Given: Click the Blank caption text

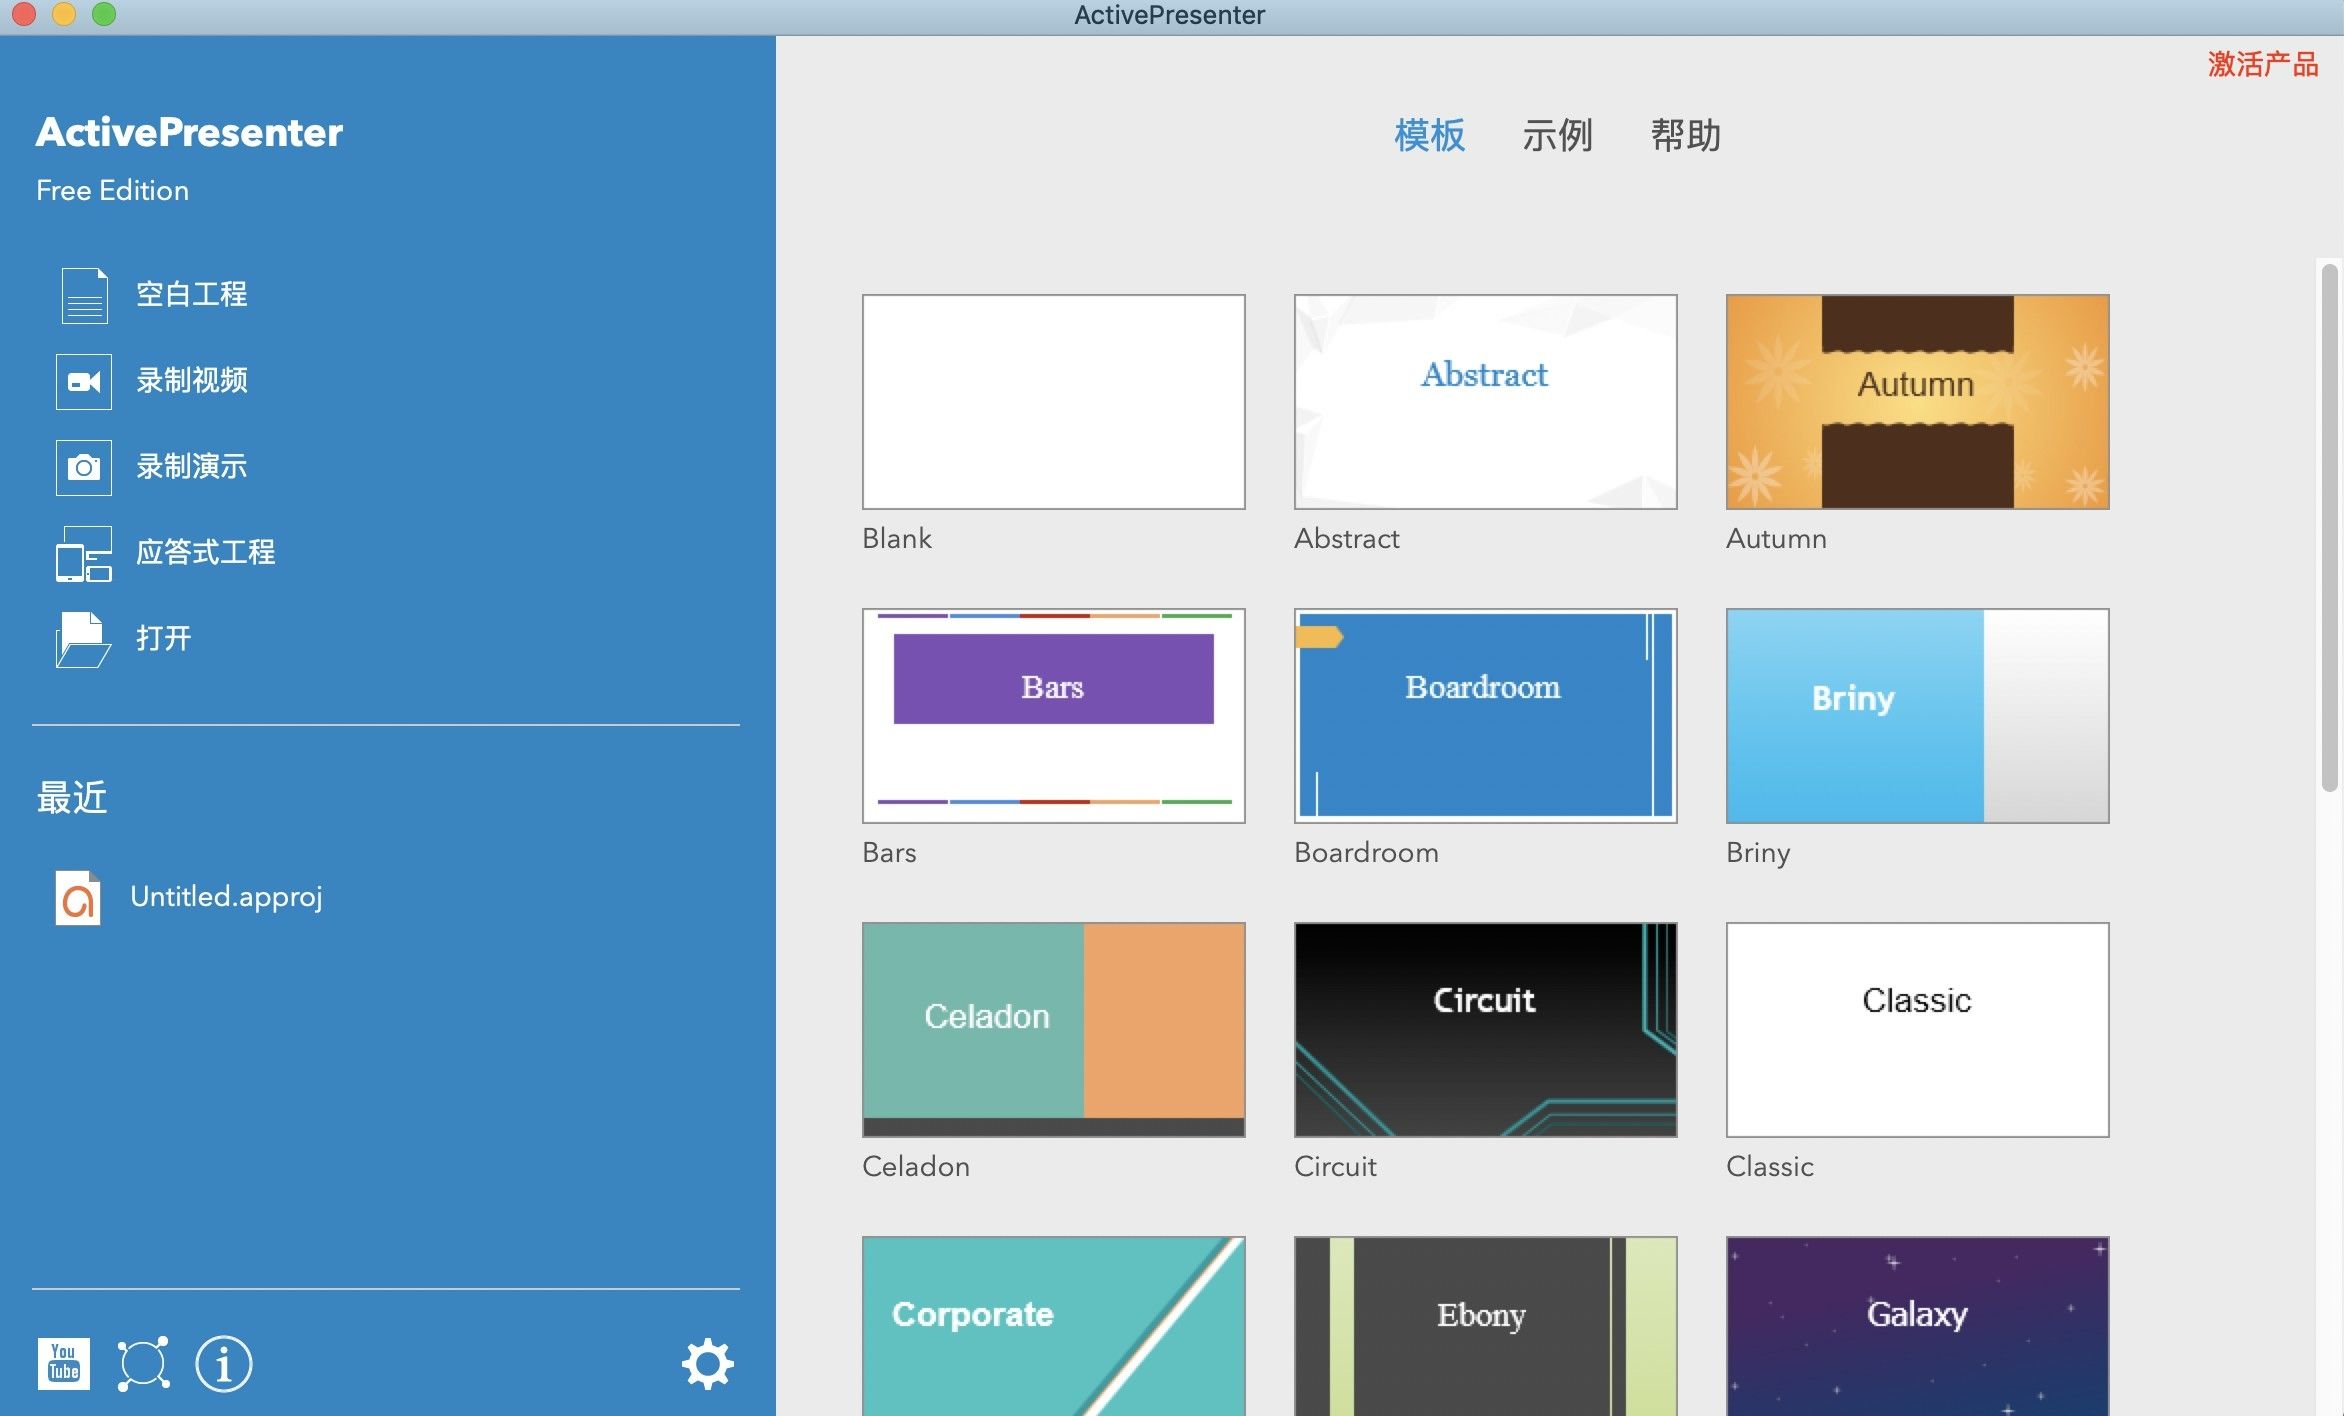Looking at the screenshot, I should (x=897, y=539).
